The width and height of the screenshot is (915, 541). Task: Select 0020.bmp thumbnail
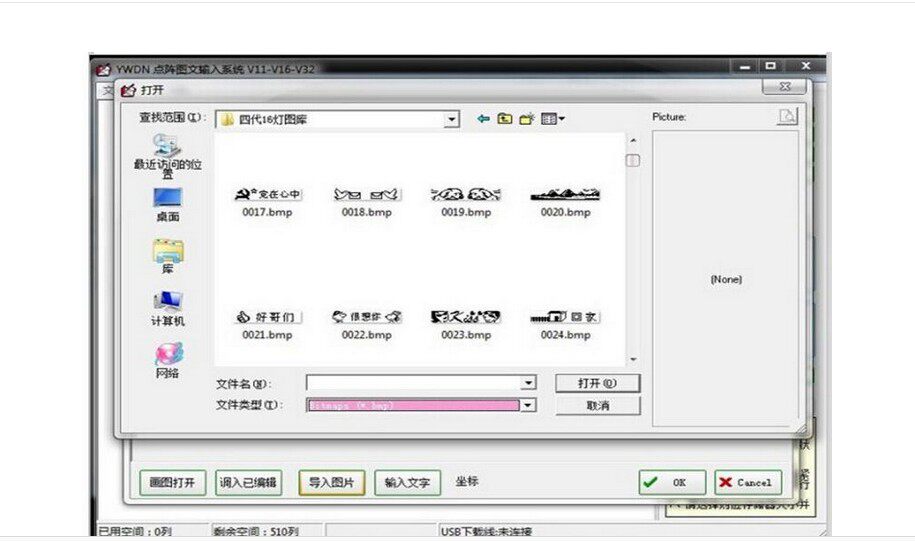[x=565, y=194]
